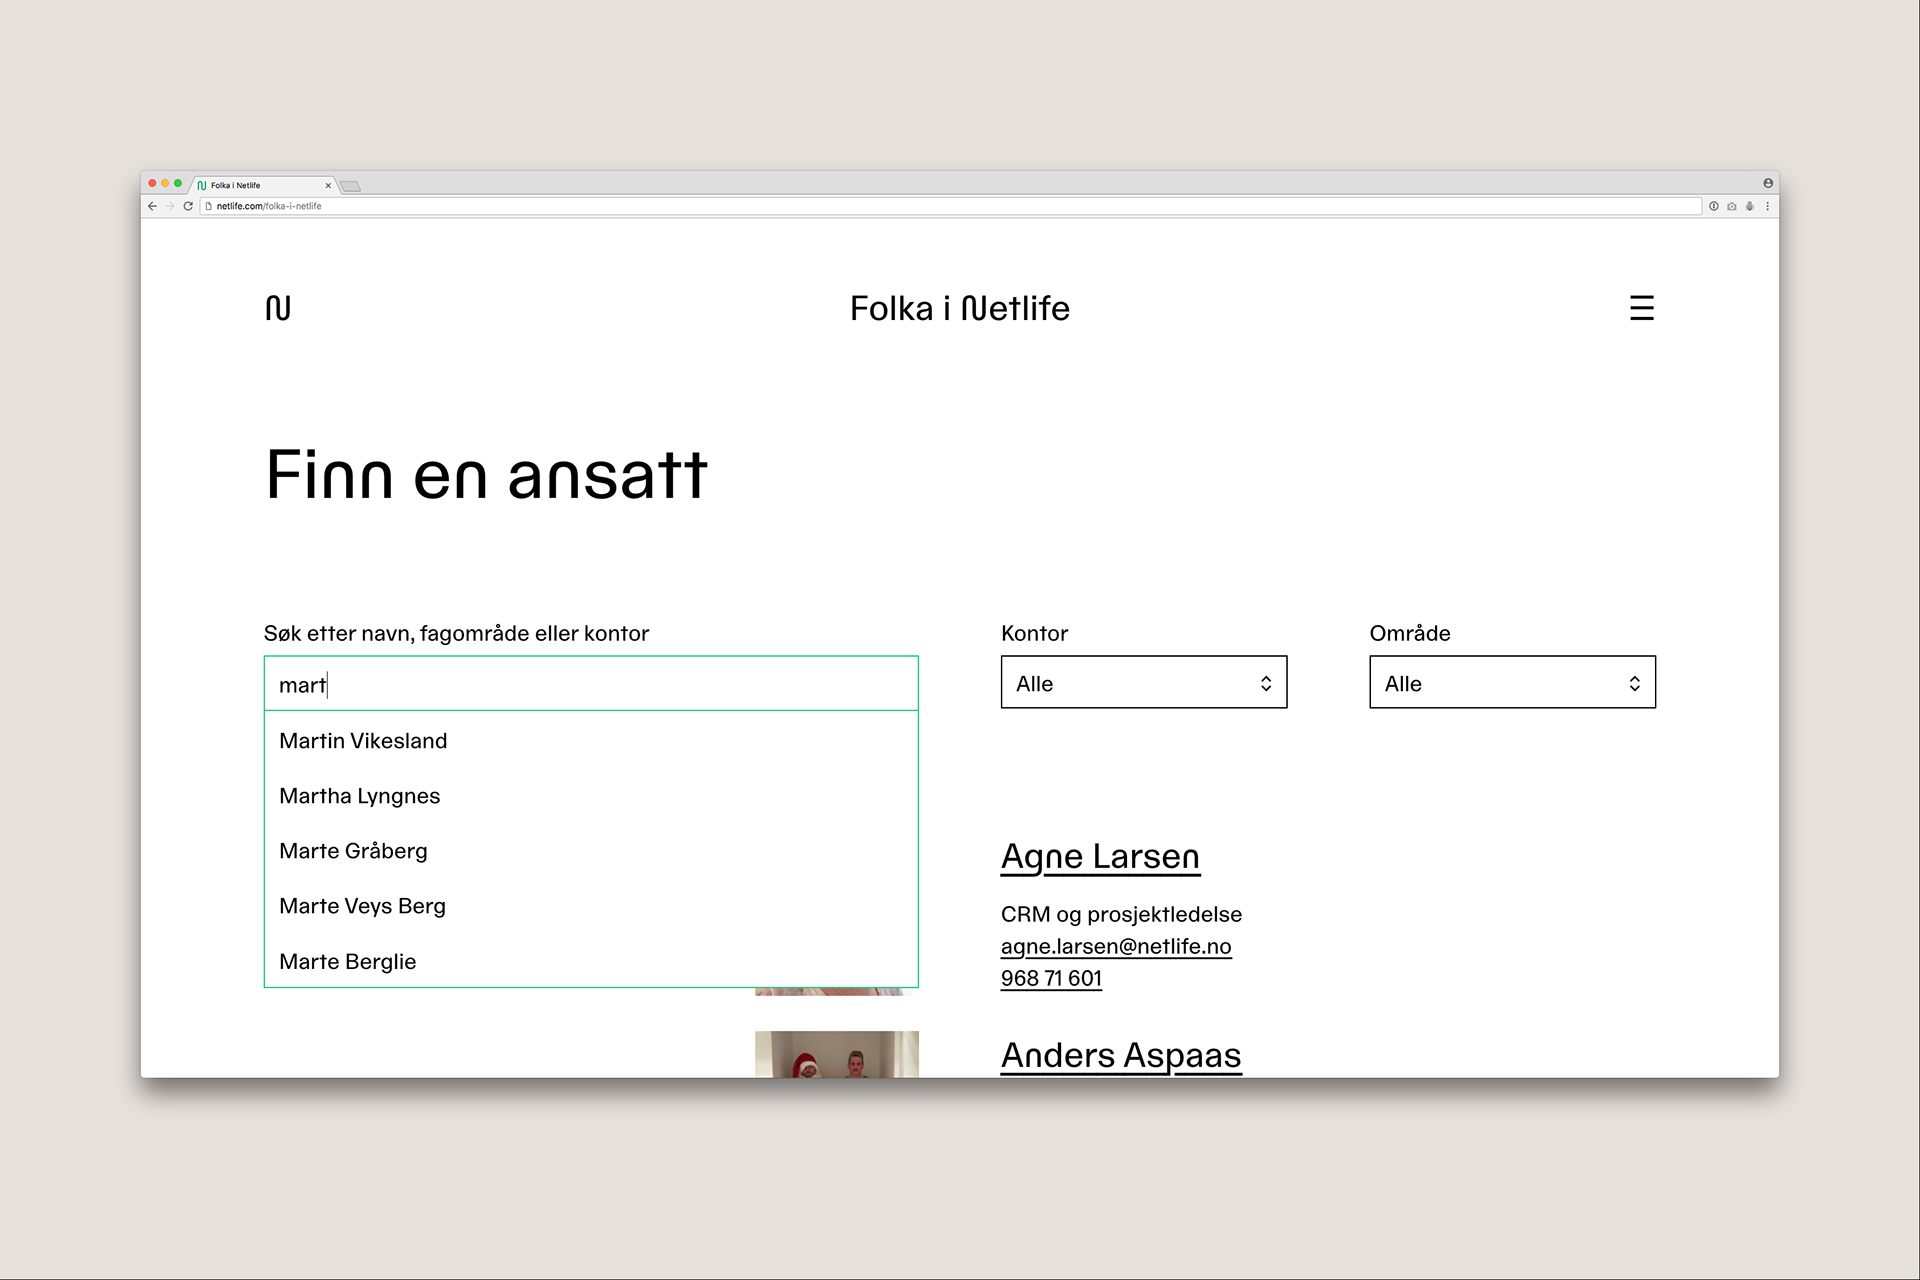Click the browser profile avatar icon

1767,183
